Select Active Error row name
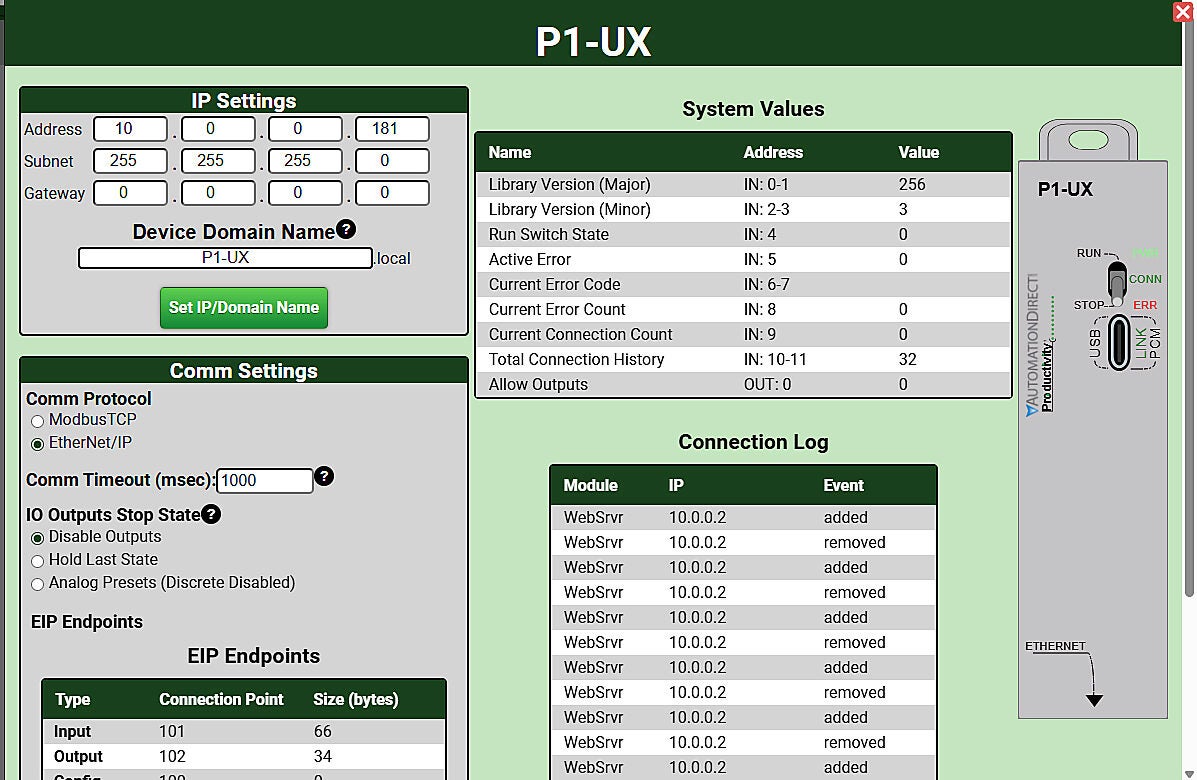 coord(530,260)
